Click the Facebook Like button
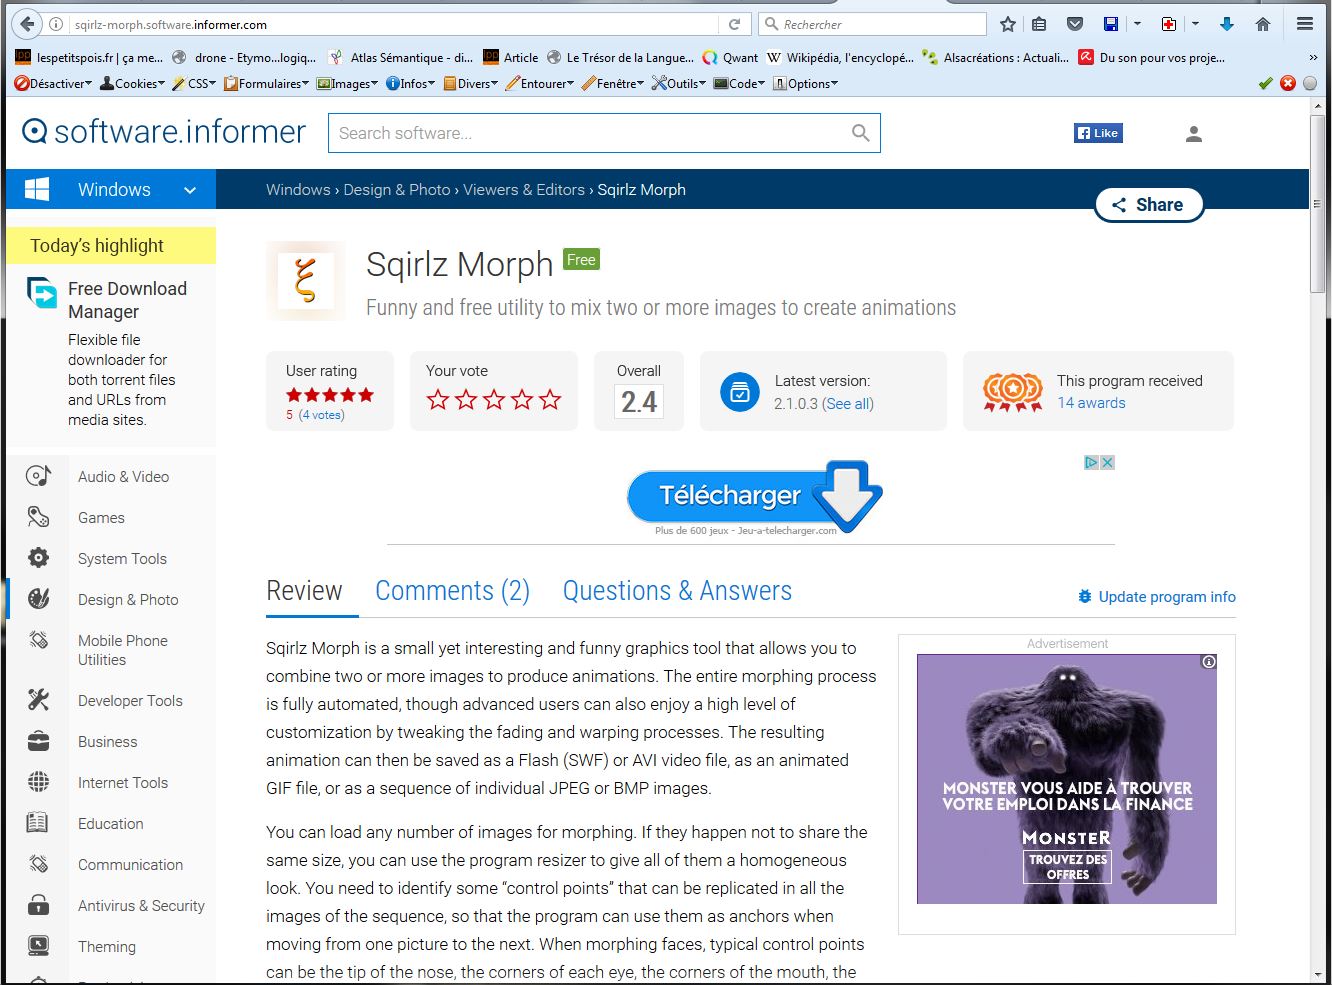 pos(1098,133)
